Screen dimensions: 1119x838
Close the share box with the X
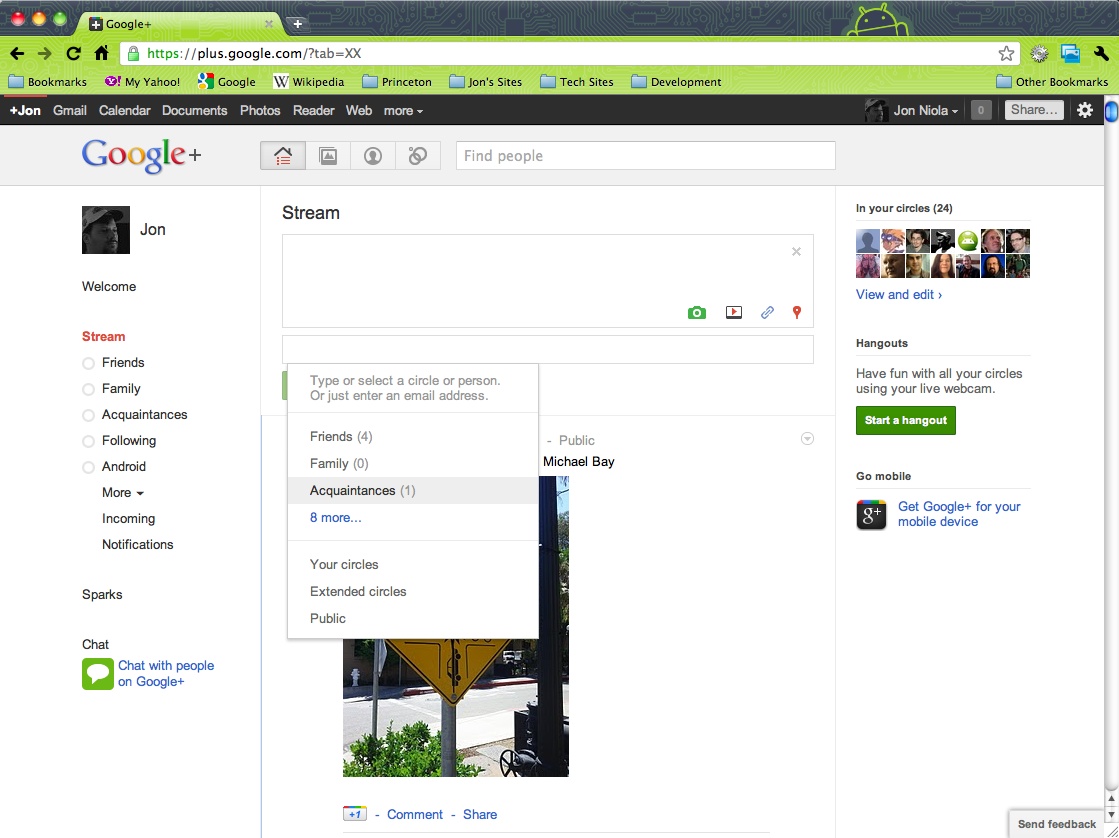(796, 251)
